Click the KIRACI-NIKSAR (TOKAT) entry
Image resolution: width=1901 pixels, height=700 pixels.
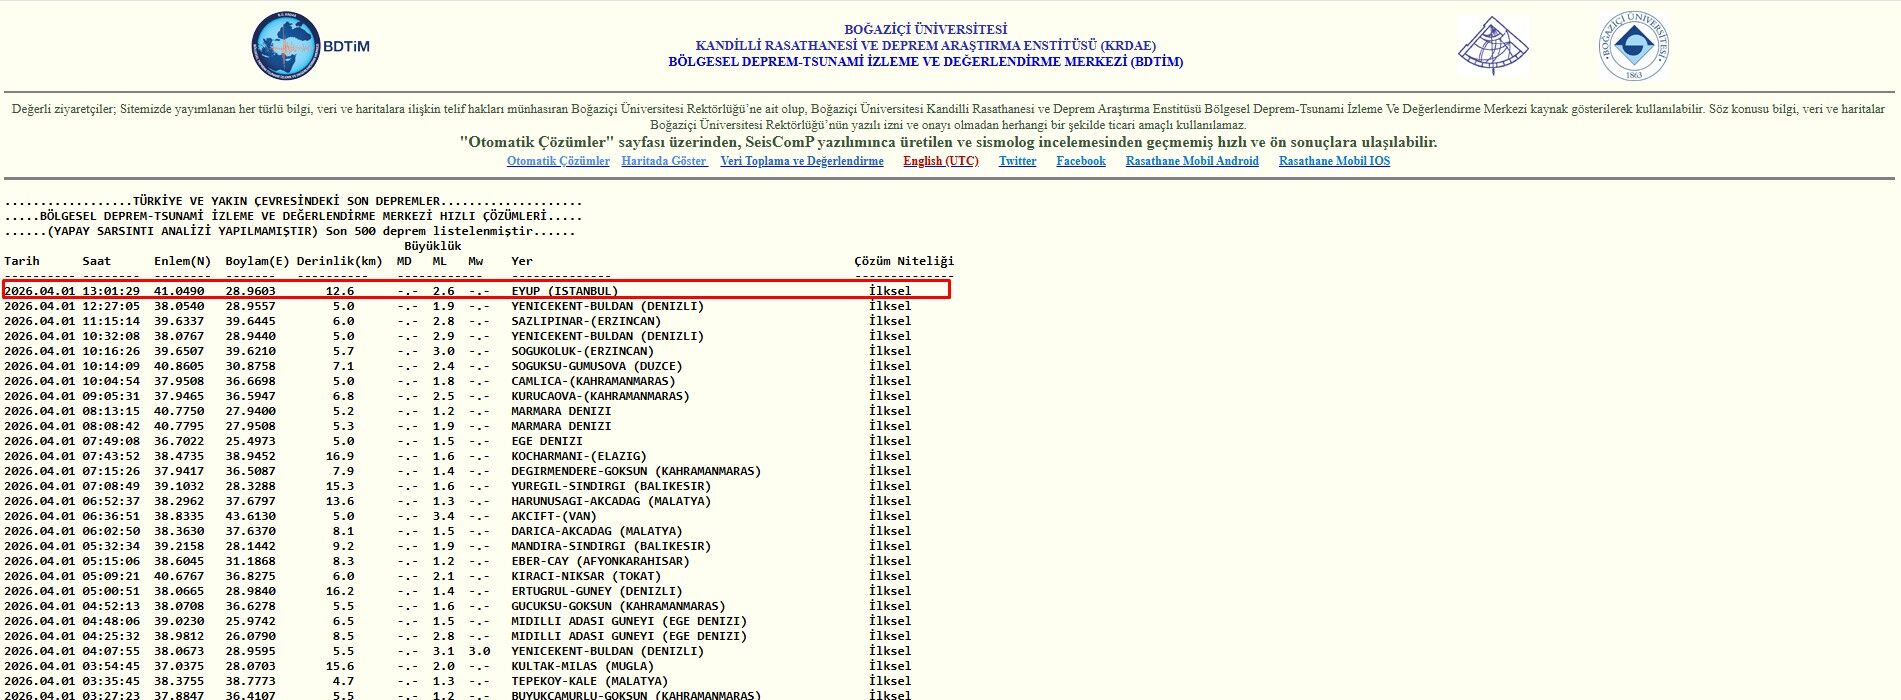[x=586, y=576]
